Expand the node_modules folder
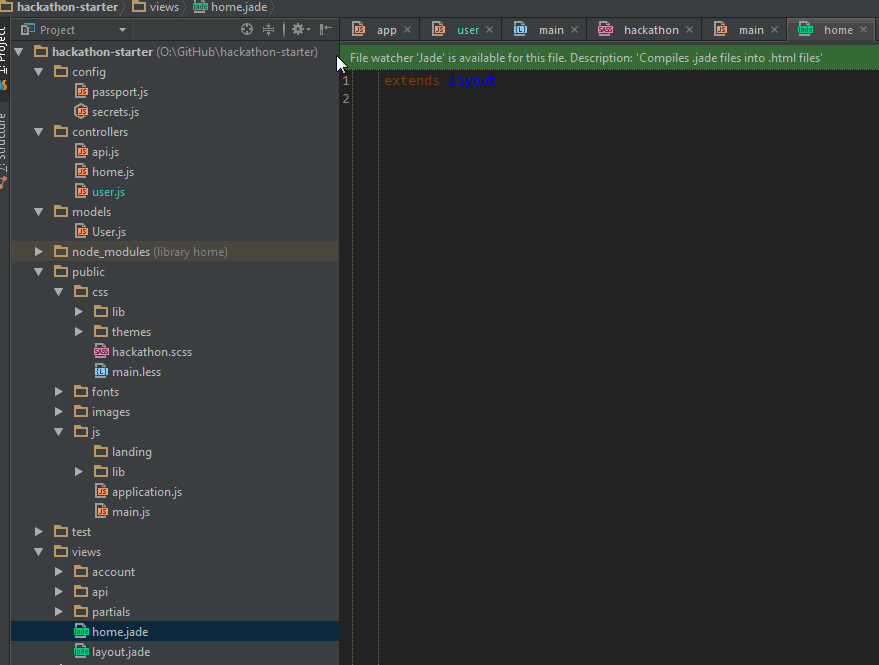Viewport: 879px width, 665px height. coord(39,252)
